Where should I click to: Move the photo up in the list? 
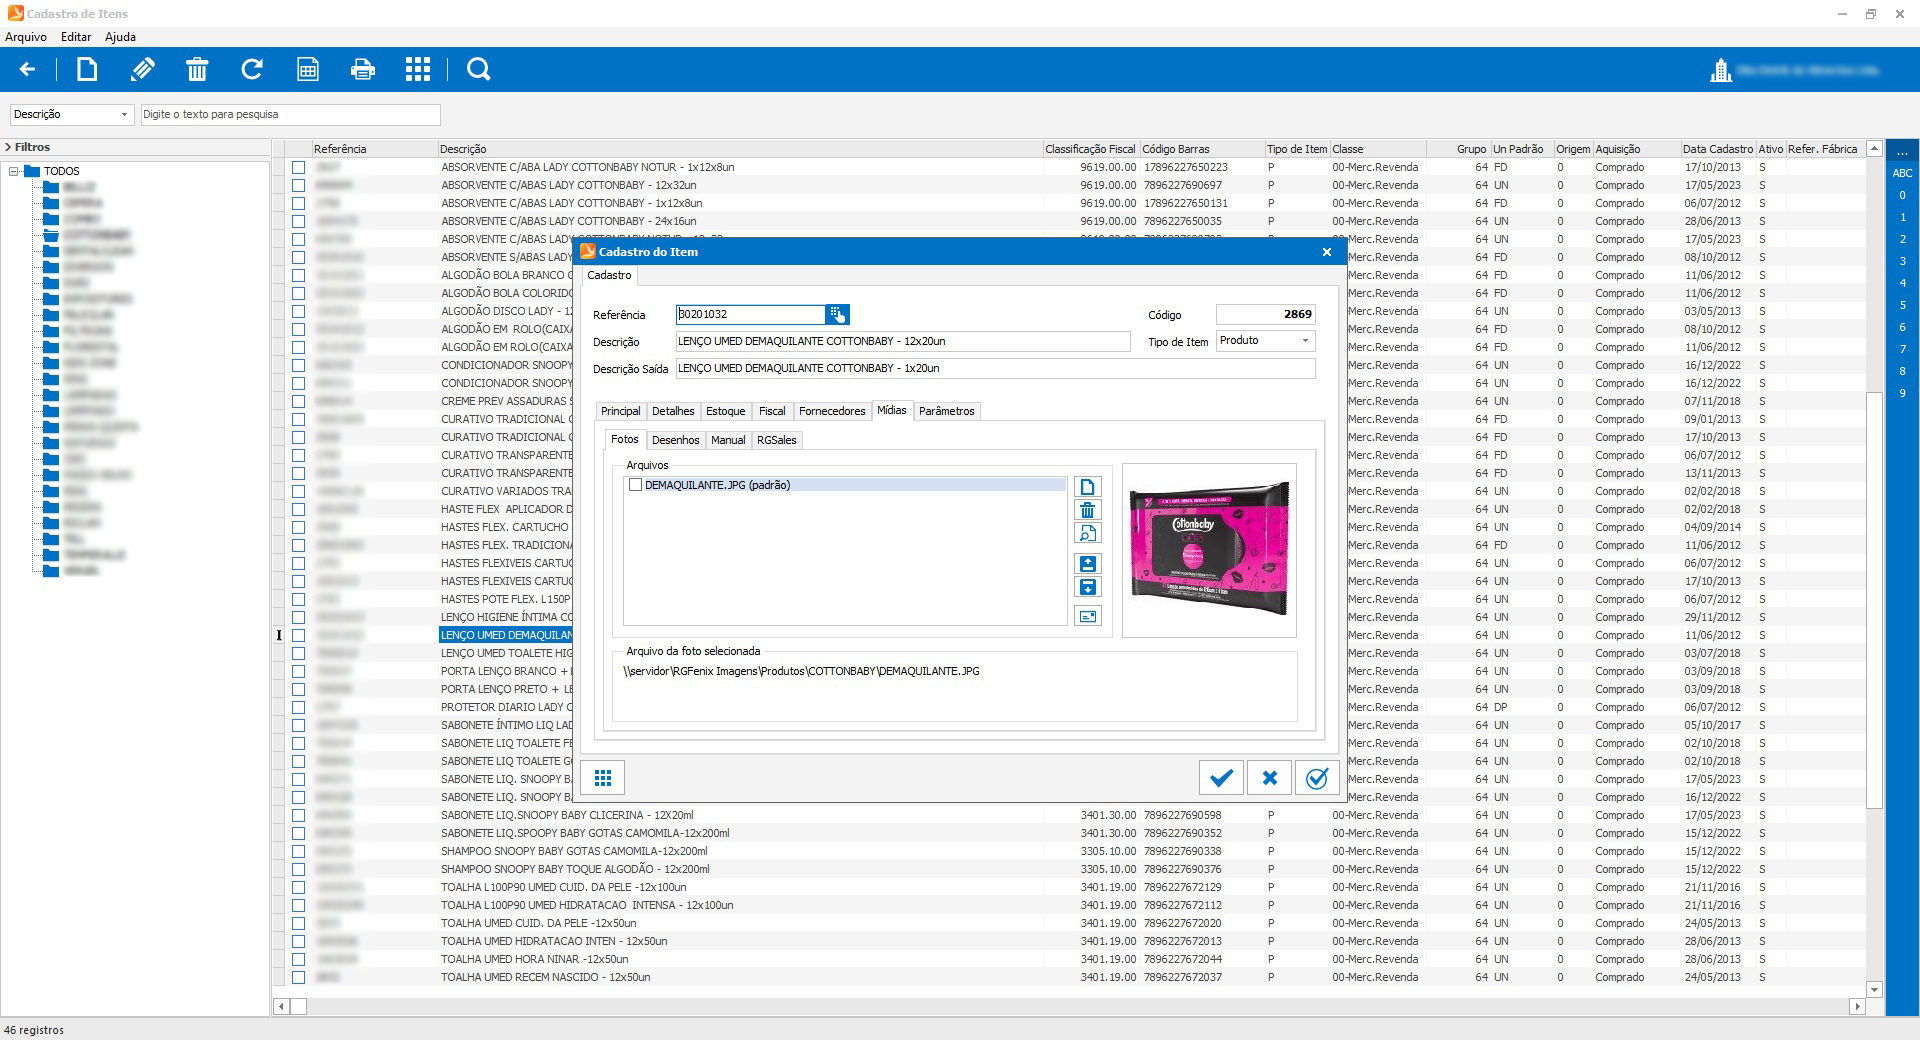[1087, 564]
